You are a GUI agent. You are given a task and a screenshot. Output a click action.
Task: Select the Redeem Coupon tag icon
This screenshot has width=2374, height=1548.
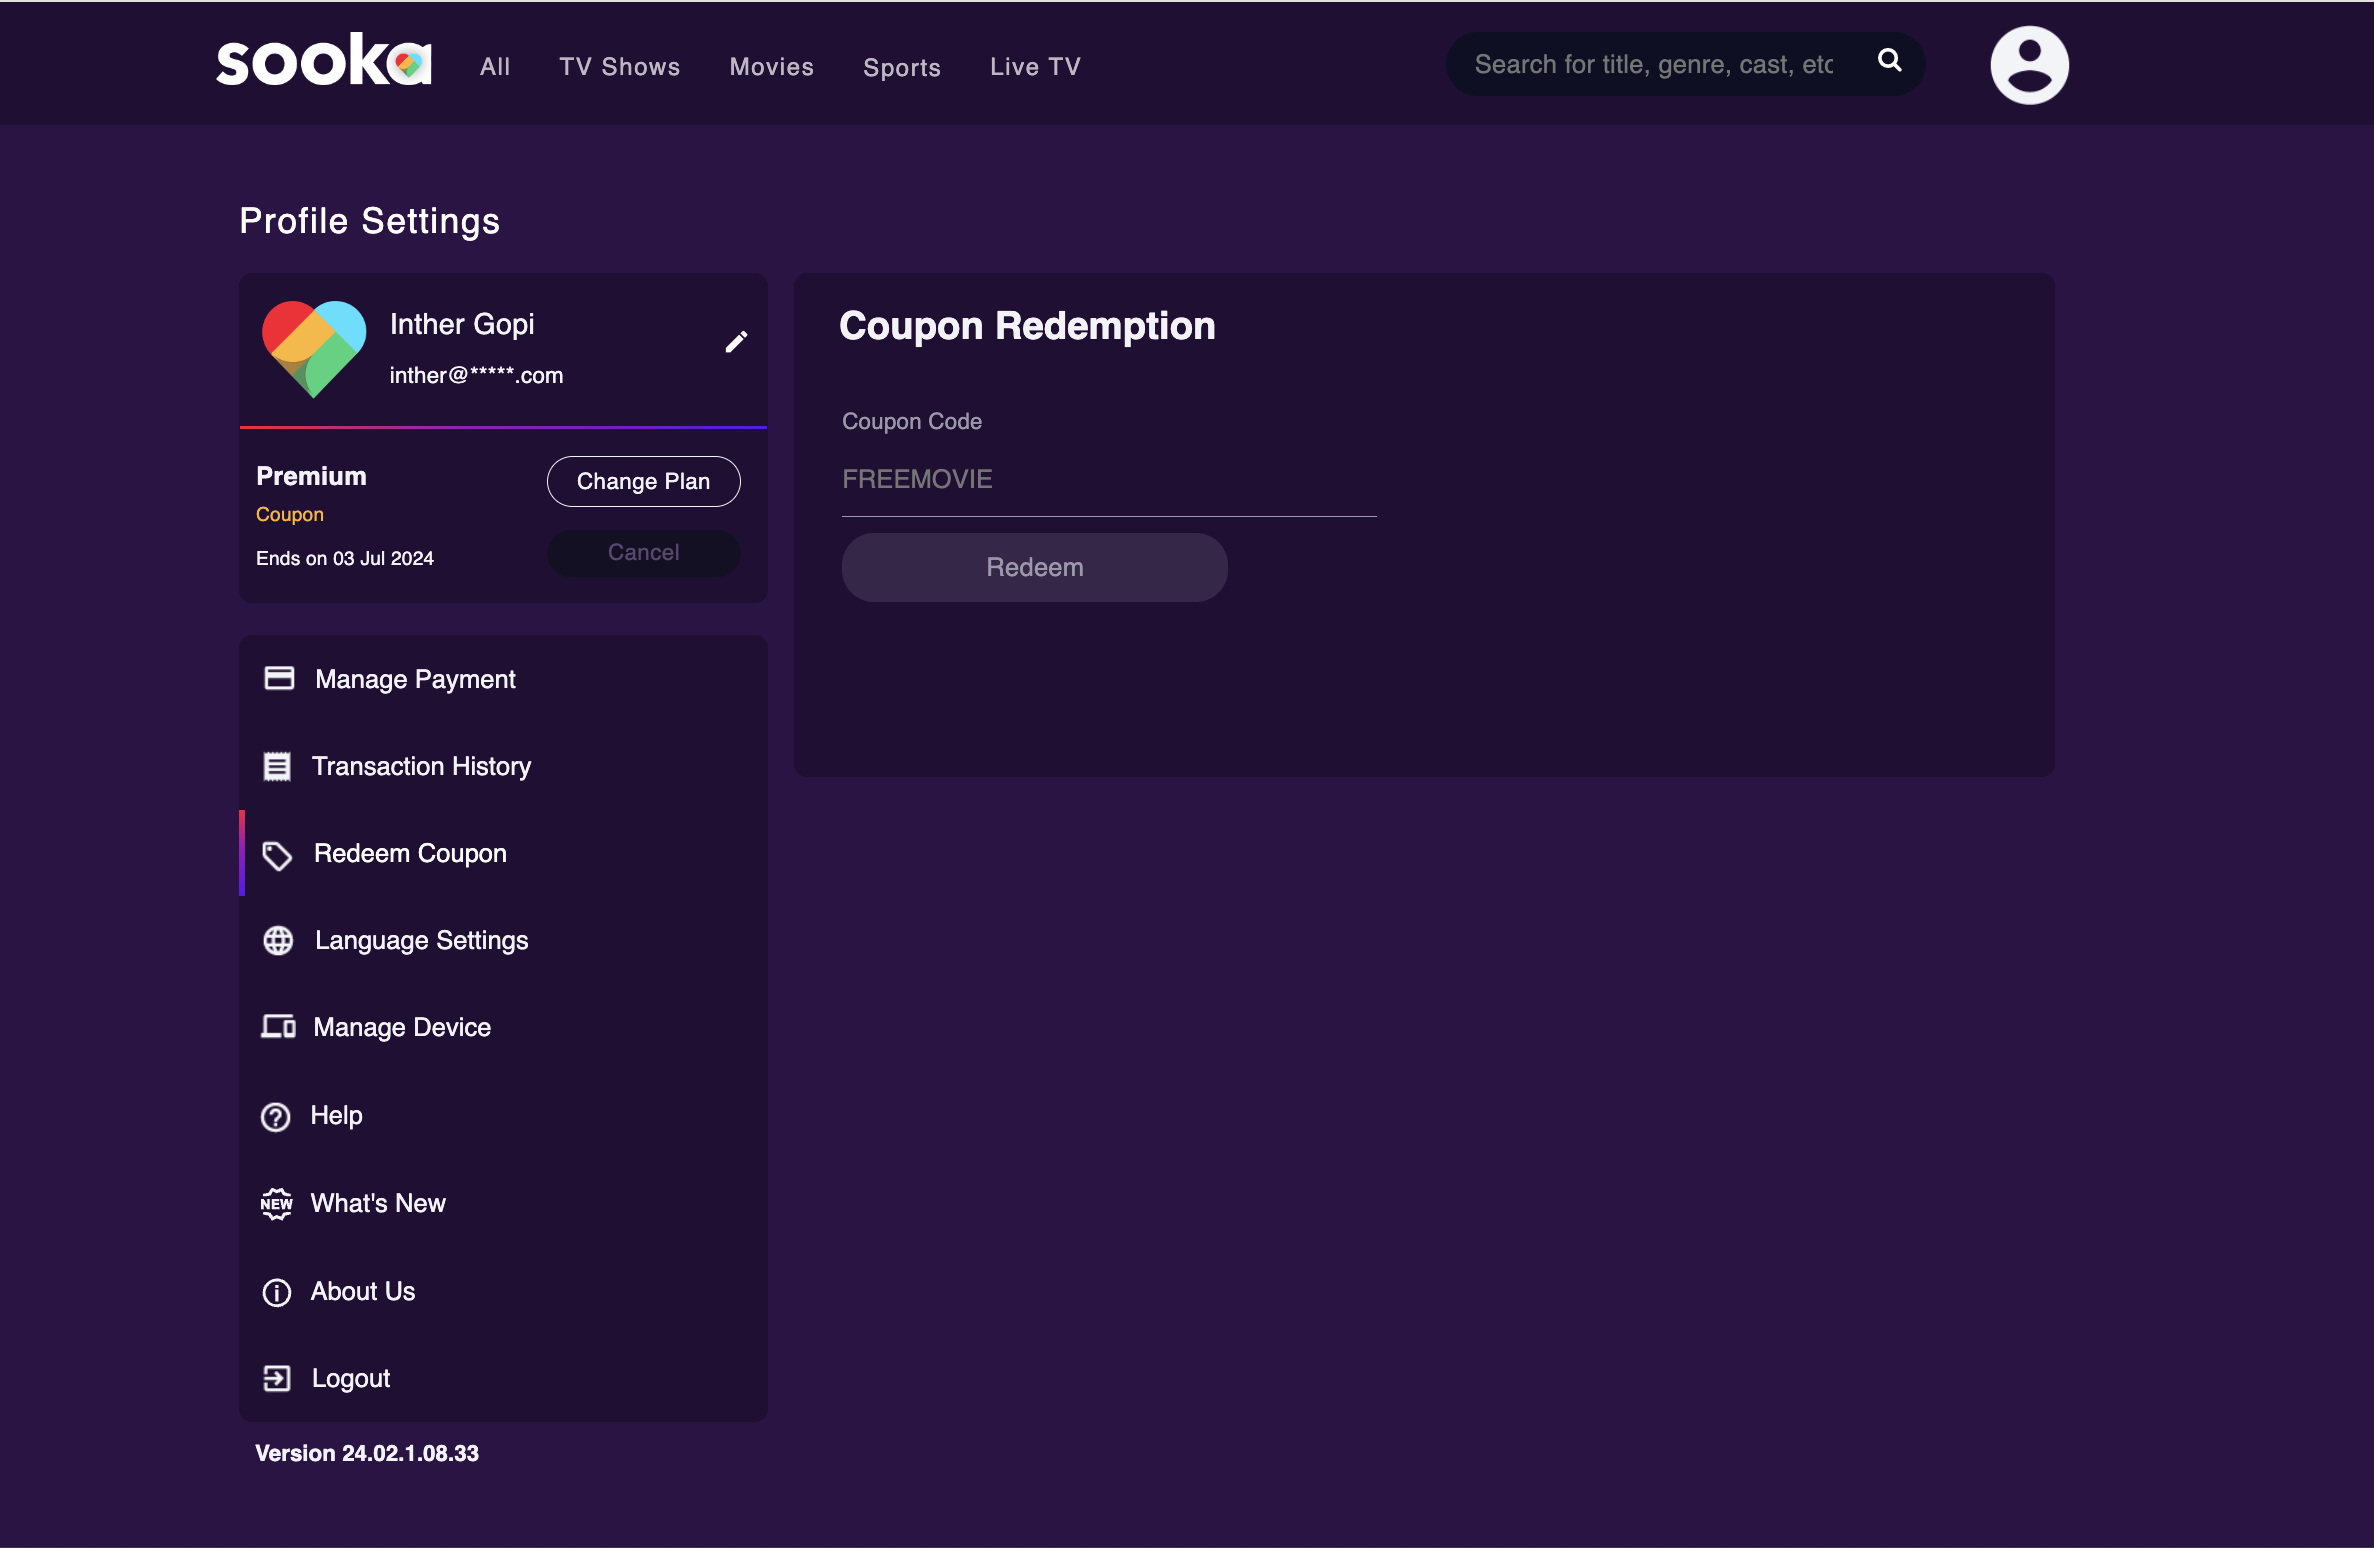278,855
